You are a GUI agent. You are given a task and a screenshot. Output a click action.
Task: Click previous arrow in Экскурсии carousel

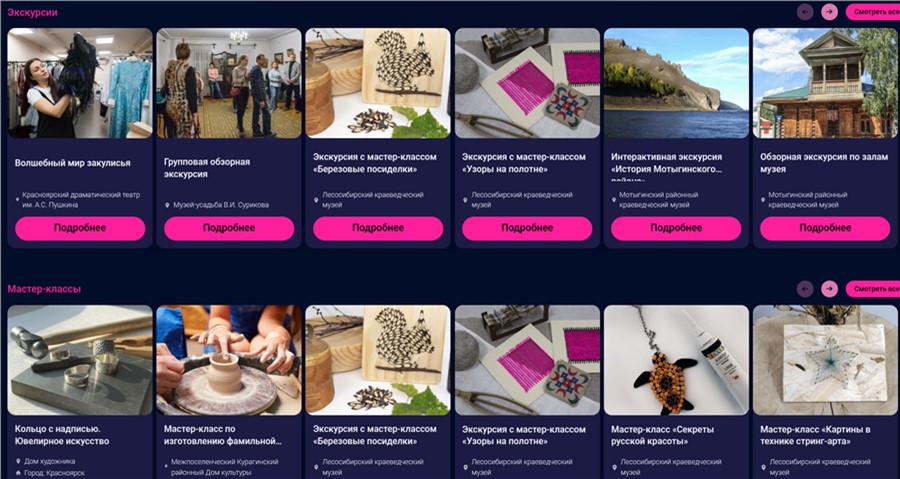tap(805, 12)
